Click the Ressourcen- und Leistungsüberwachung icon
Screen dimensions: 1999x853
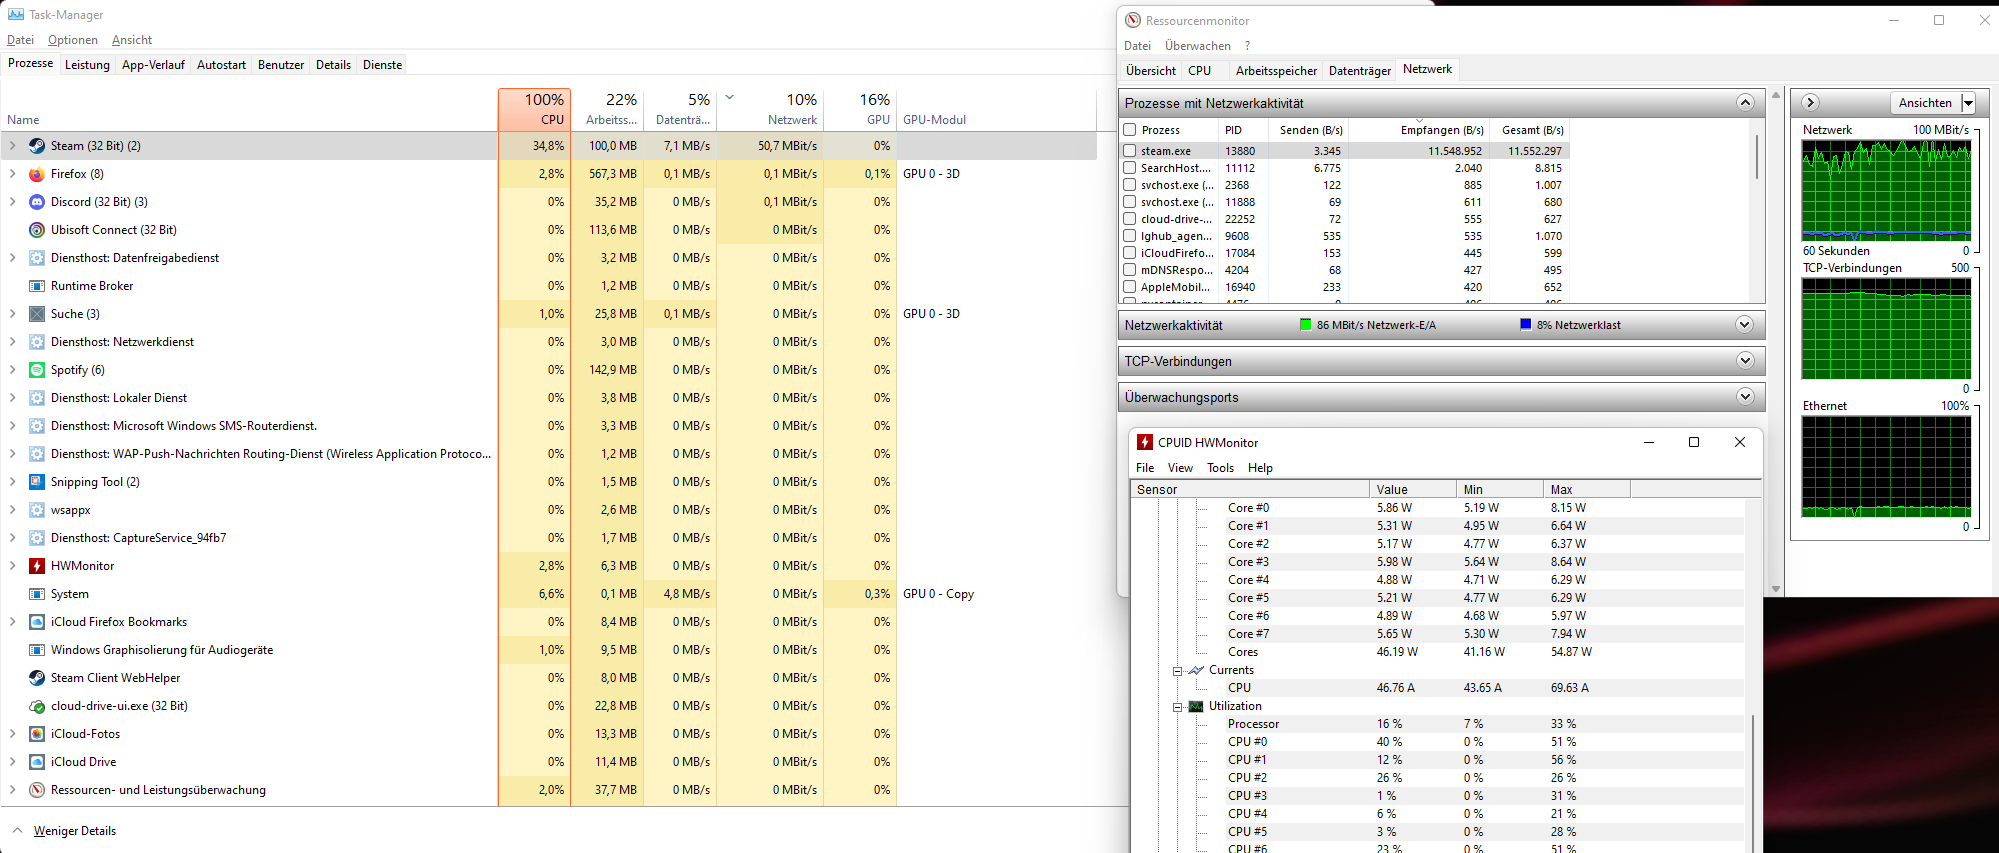(37, 790)
